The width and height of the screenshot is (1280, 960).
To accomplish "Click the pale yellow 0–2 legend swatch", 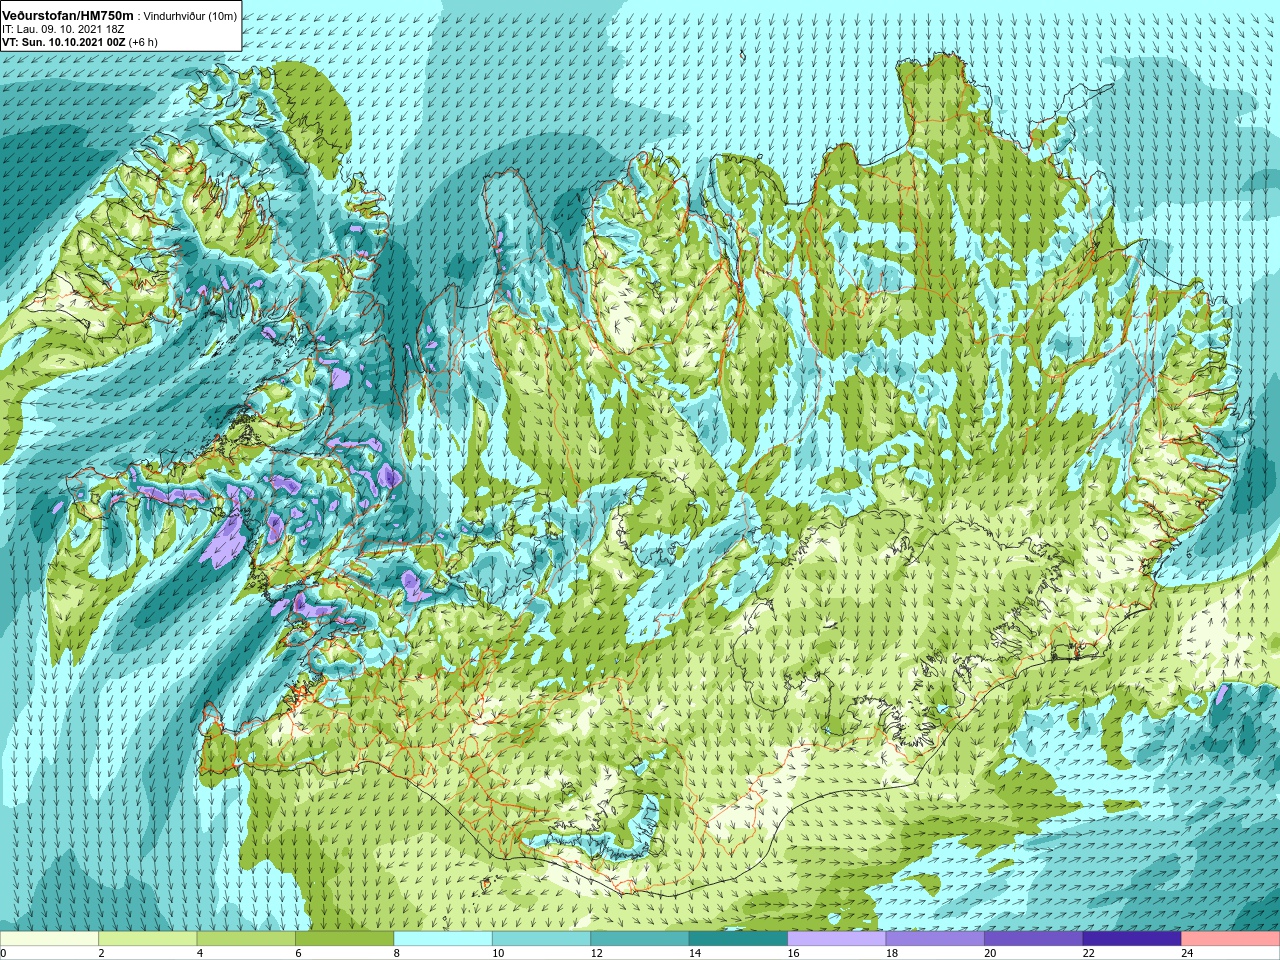I will pyautogui.click(x=49, y=939).
